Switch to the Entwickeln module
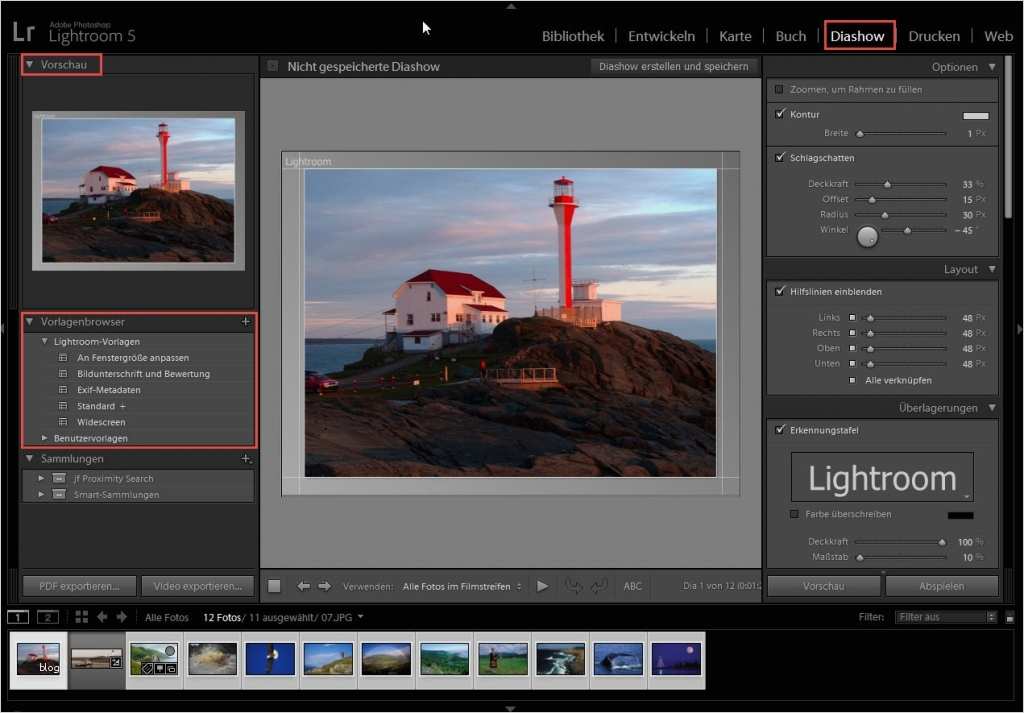 click(x=661, y=35)
